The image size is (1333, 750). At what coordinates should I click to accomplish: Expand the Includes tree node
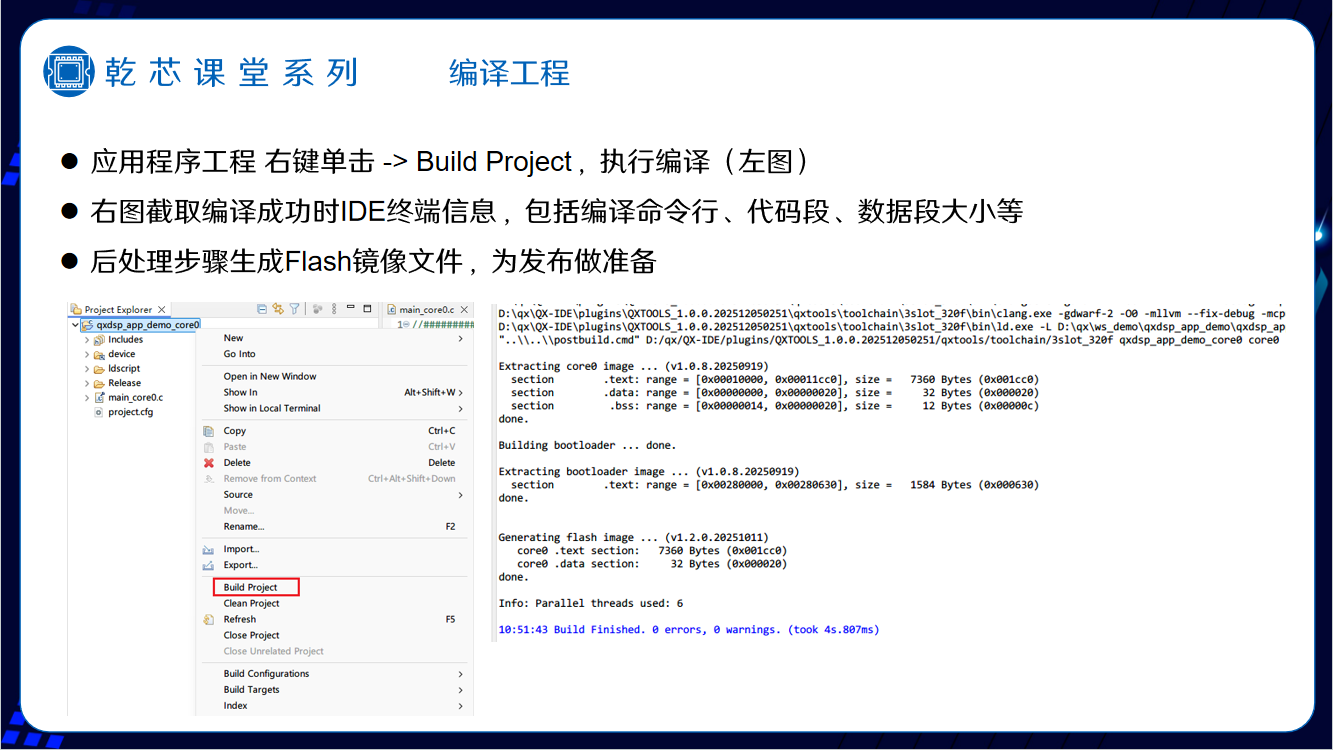pos(87,340)
